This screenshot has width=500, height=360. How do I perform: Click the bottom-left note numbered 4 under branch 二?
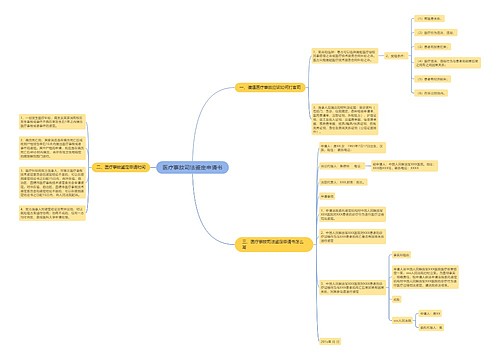52,213
